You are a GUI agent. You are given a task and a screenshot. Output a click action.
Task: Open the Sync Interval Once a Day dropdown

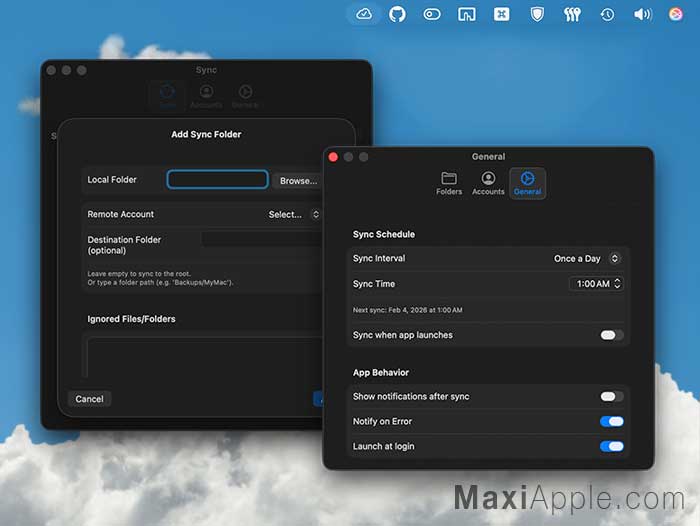[x=586, y=259]
